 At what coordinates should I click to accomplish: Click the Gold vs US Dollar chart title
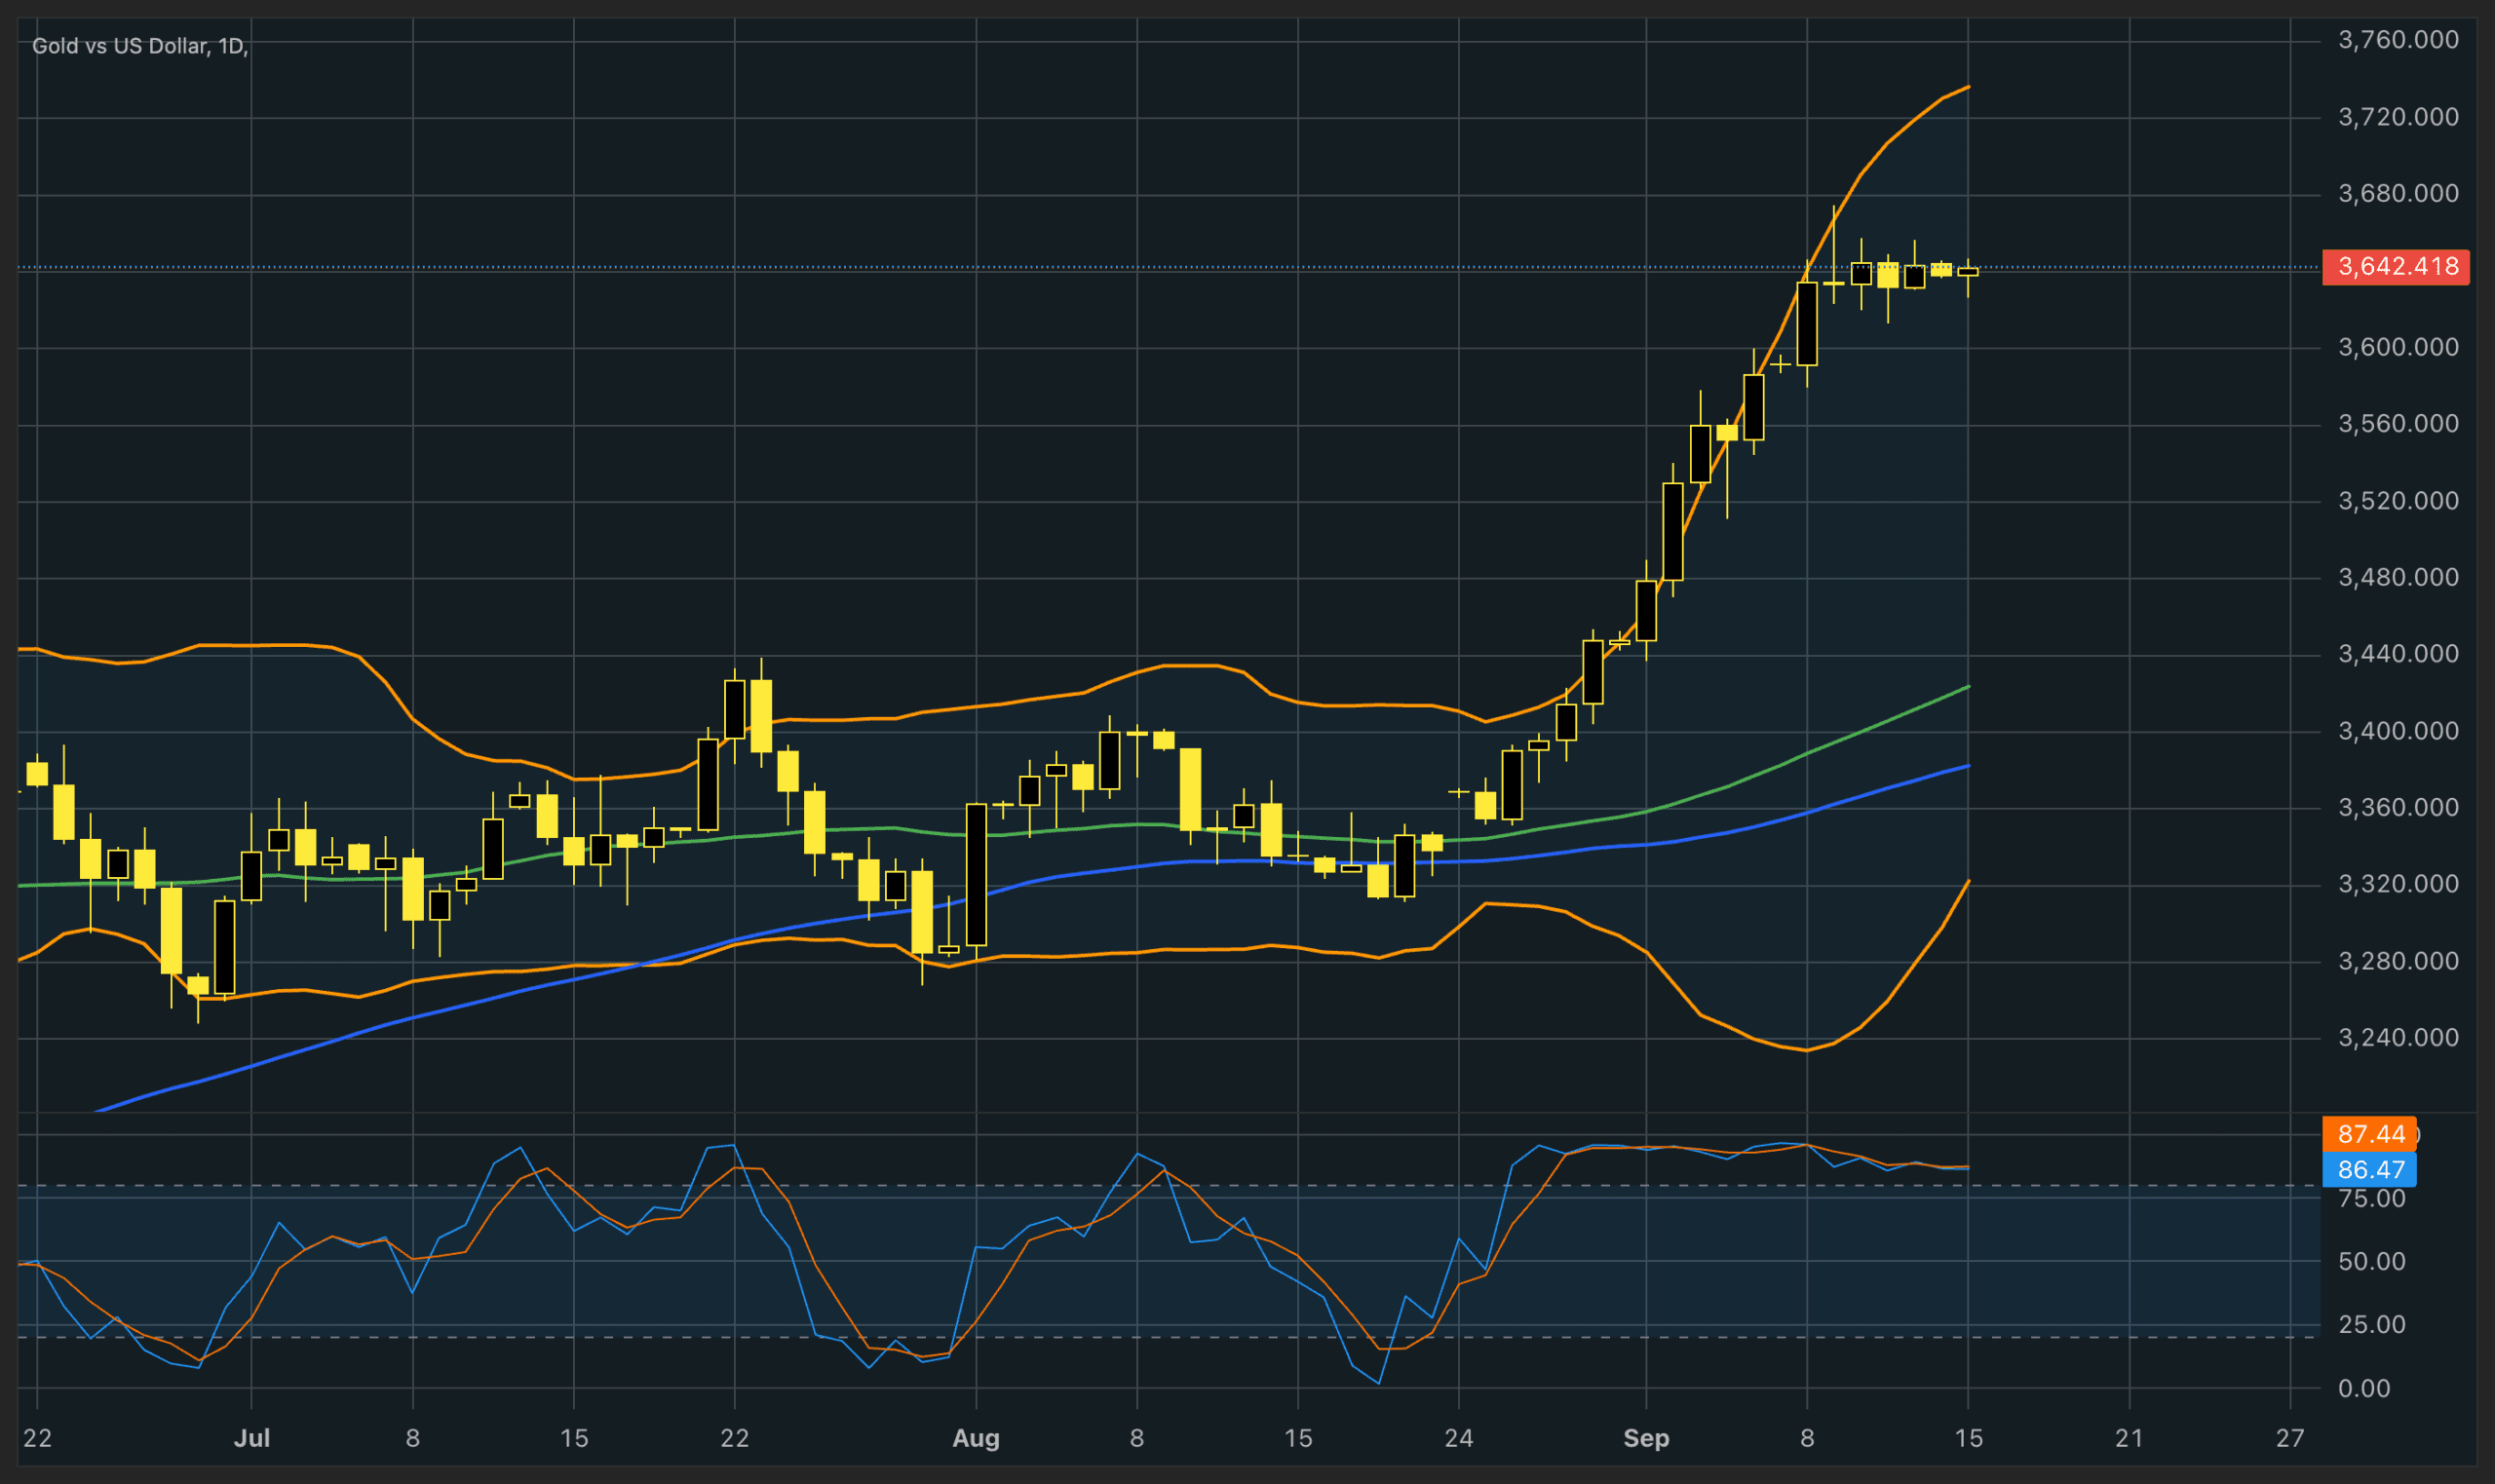(x=138, y=46)
